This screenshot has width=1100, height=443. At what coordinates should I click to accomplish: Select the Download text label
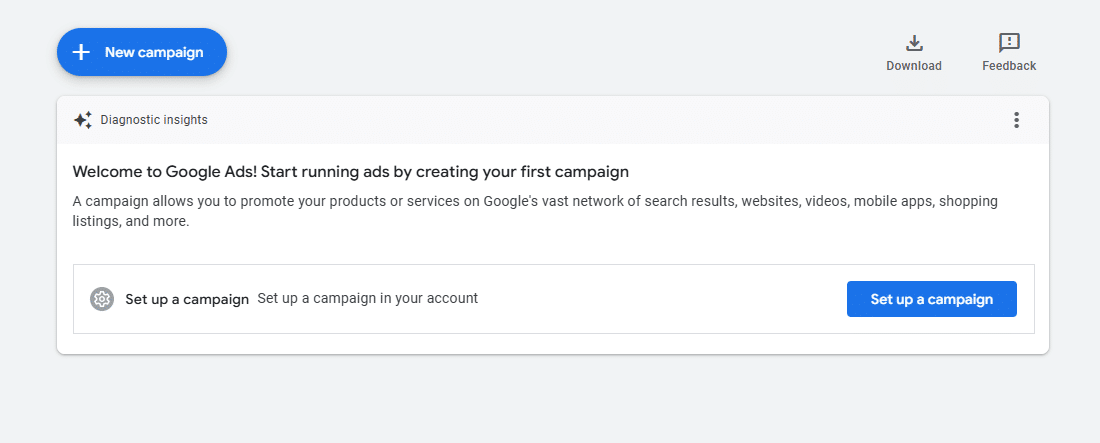tap(914, 66)
